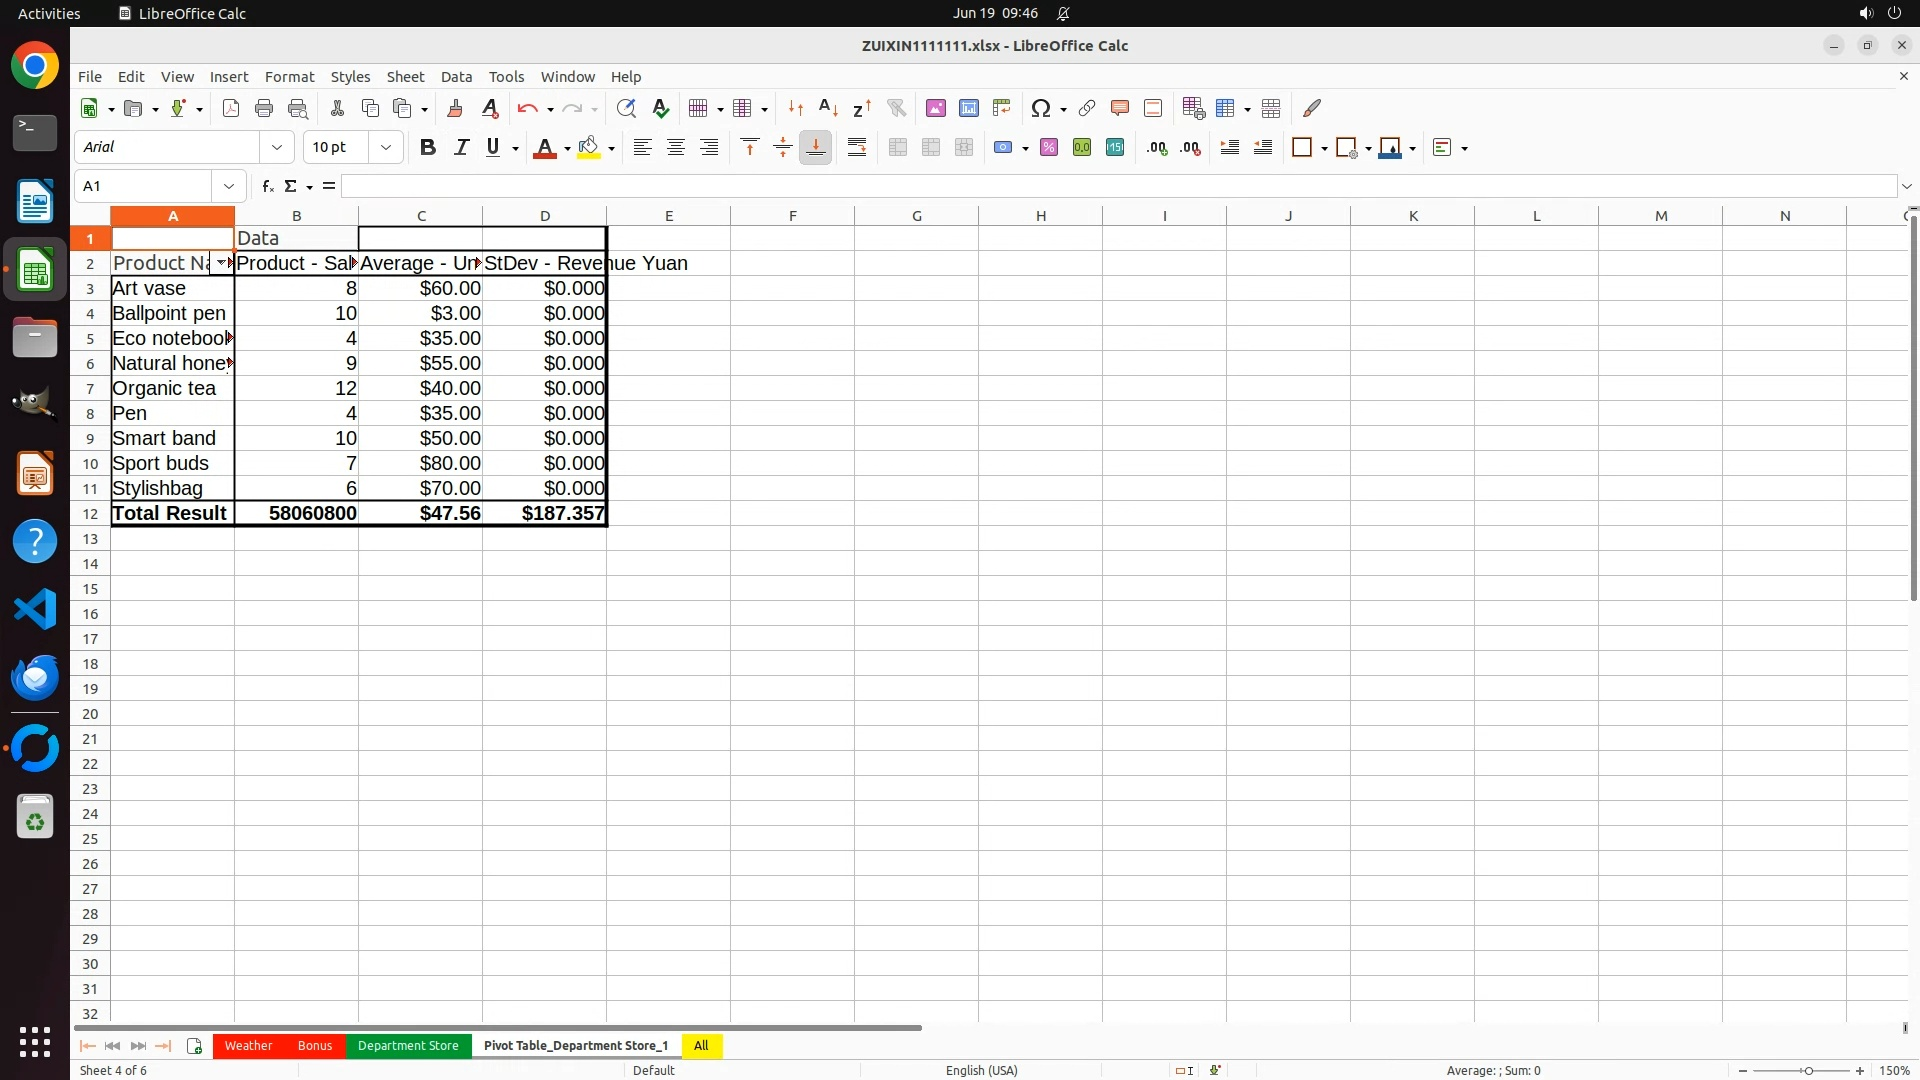Toggle Wrap Text button
This screenshot has width=1920, height=1080.
pos(857,148)
